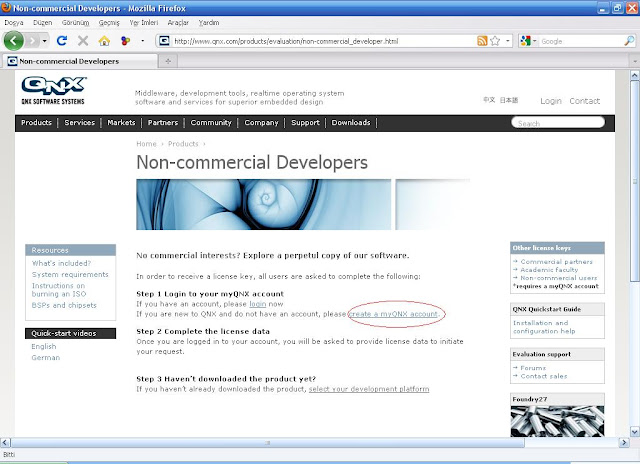Click the horizontal scrollbar right arrow
640x464 pixels.
624,442
